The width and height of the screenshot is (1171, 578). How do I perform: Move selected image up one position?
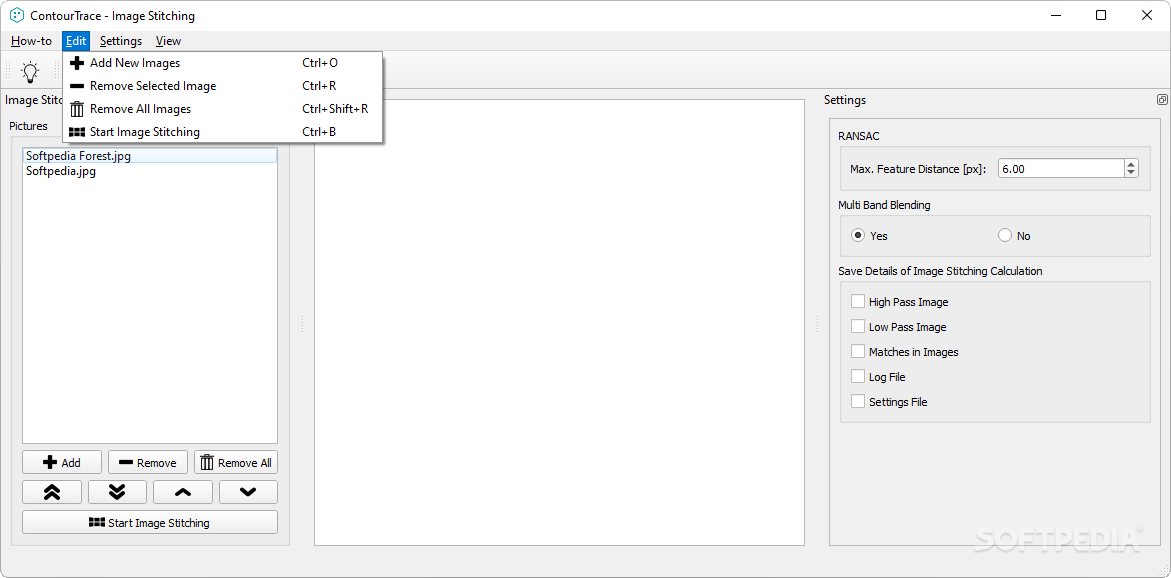(x=183, y=492)
